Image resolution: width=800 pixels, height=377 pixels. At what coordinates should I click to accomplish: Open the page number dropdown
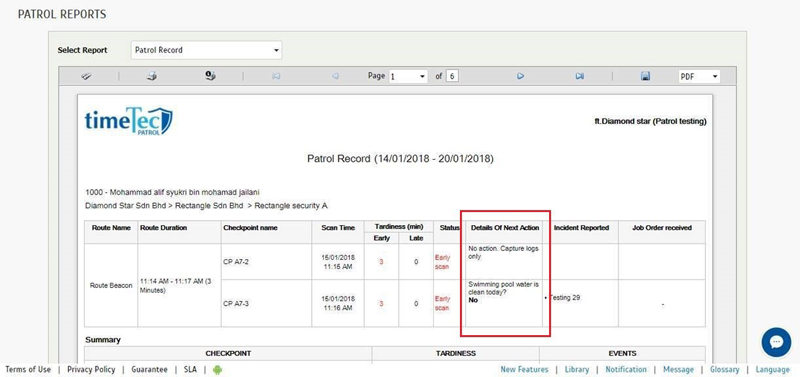coord(408,76)
